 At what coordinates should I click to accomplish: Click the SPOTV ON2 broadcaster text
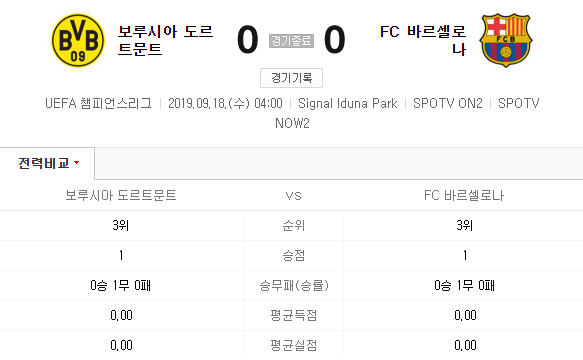tap(448, 103)
